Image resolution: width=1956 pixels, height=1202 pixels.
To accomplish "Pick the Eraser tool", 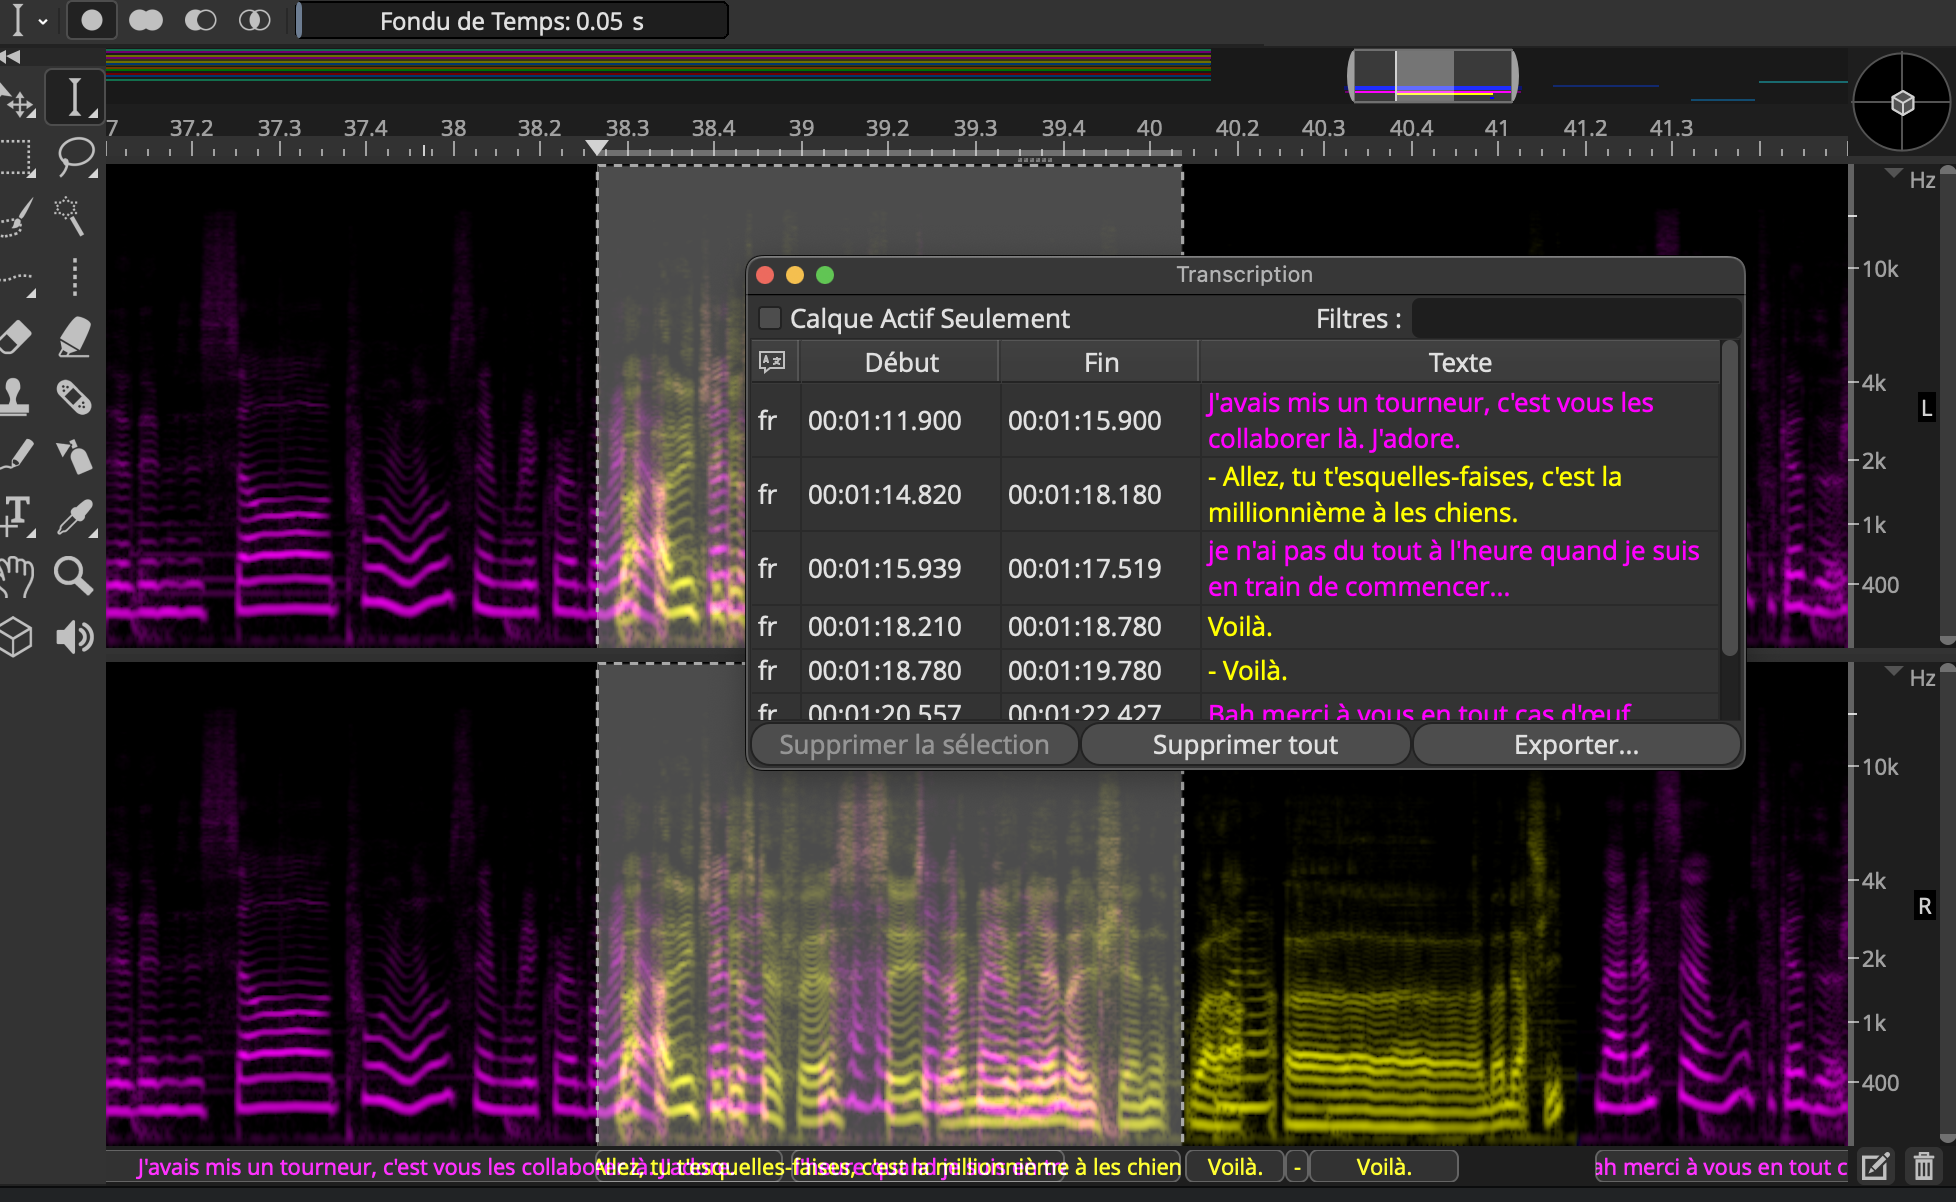I will click(x=18, y=336).
